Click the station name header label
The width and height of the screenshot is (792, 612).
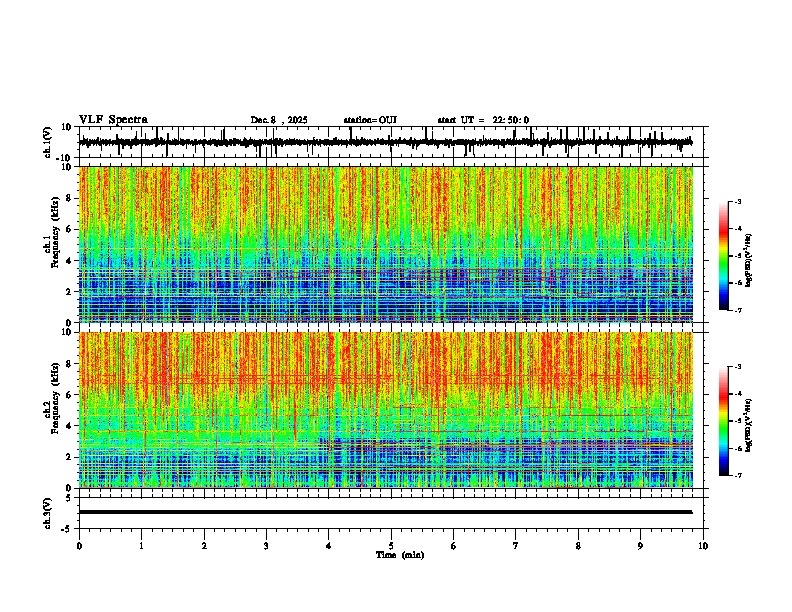click(x=370, y=120)
